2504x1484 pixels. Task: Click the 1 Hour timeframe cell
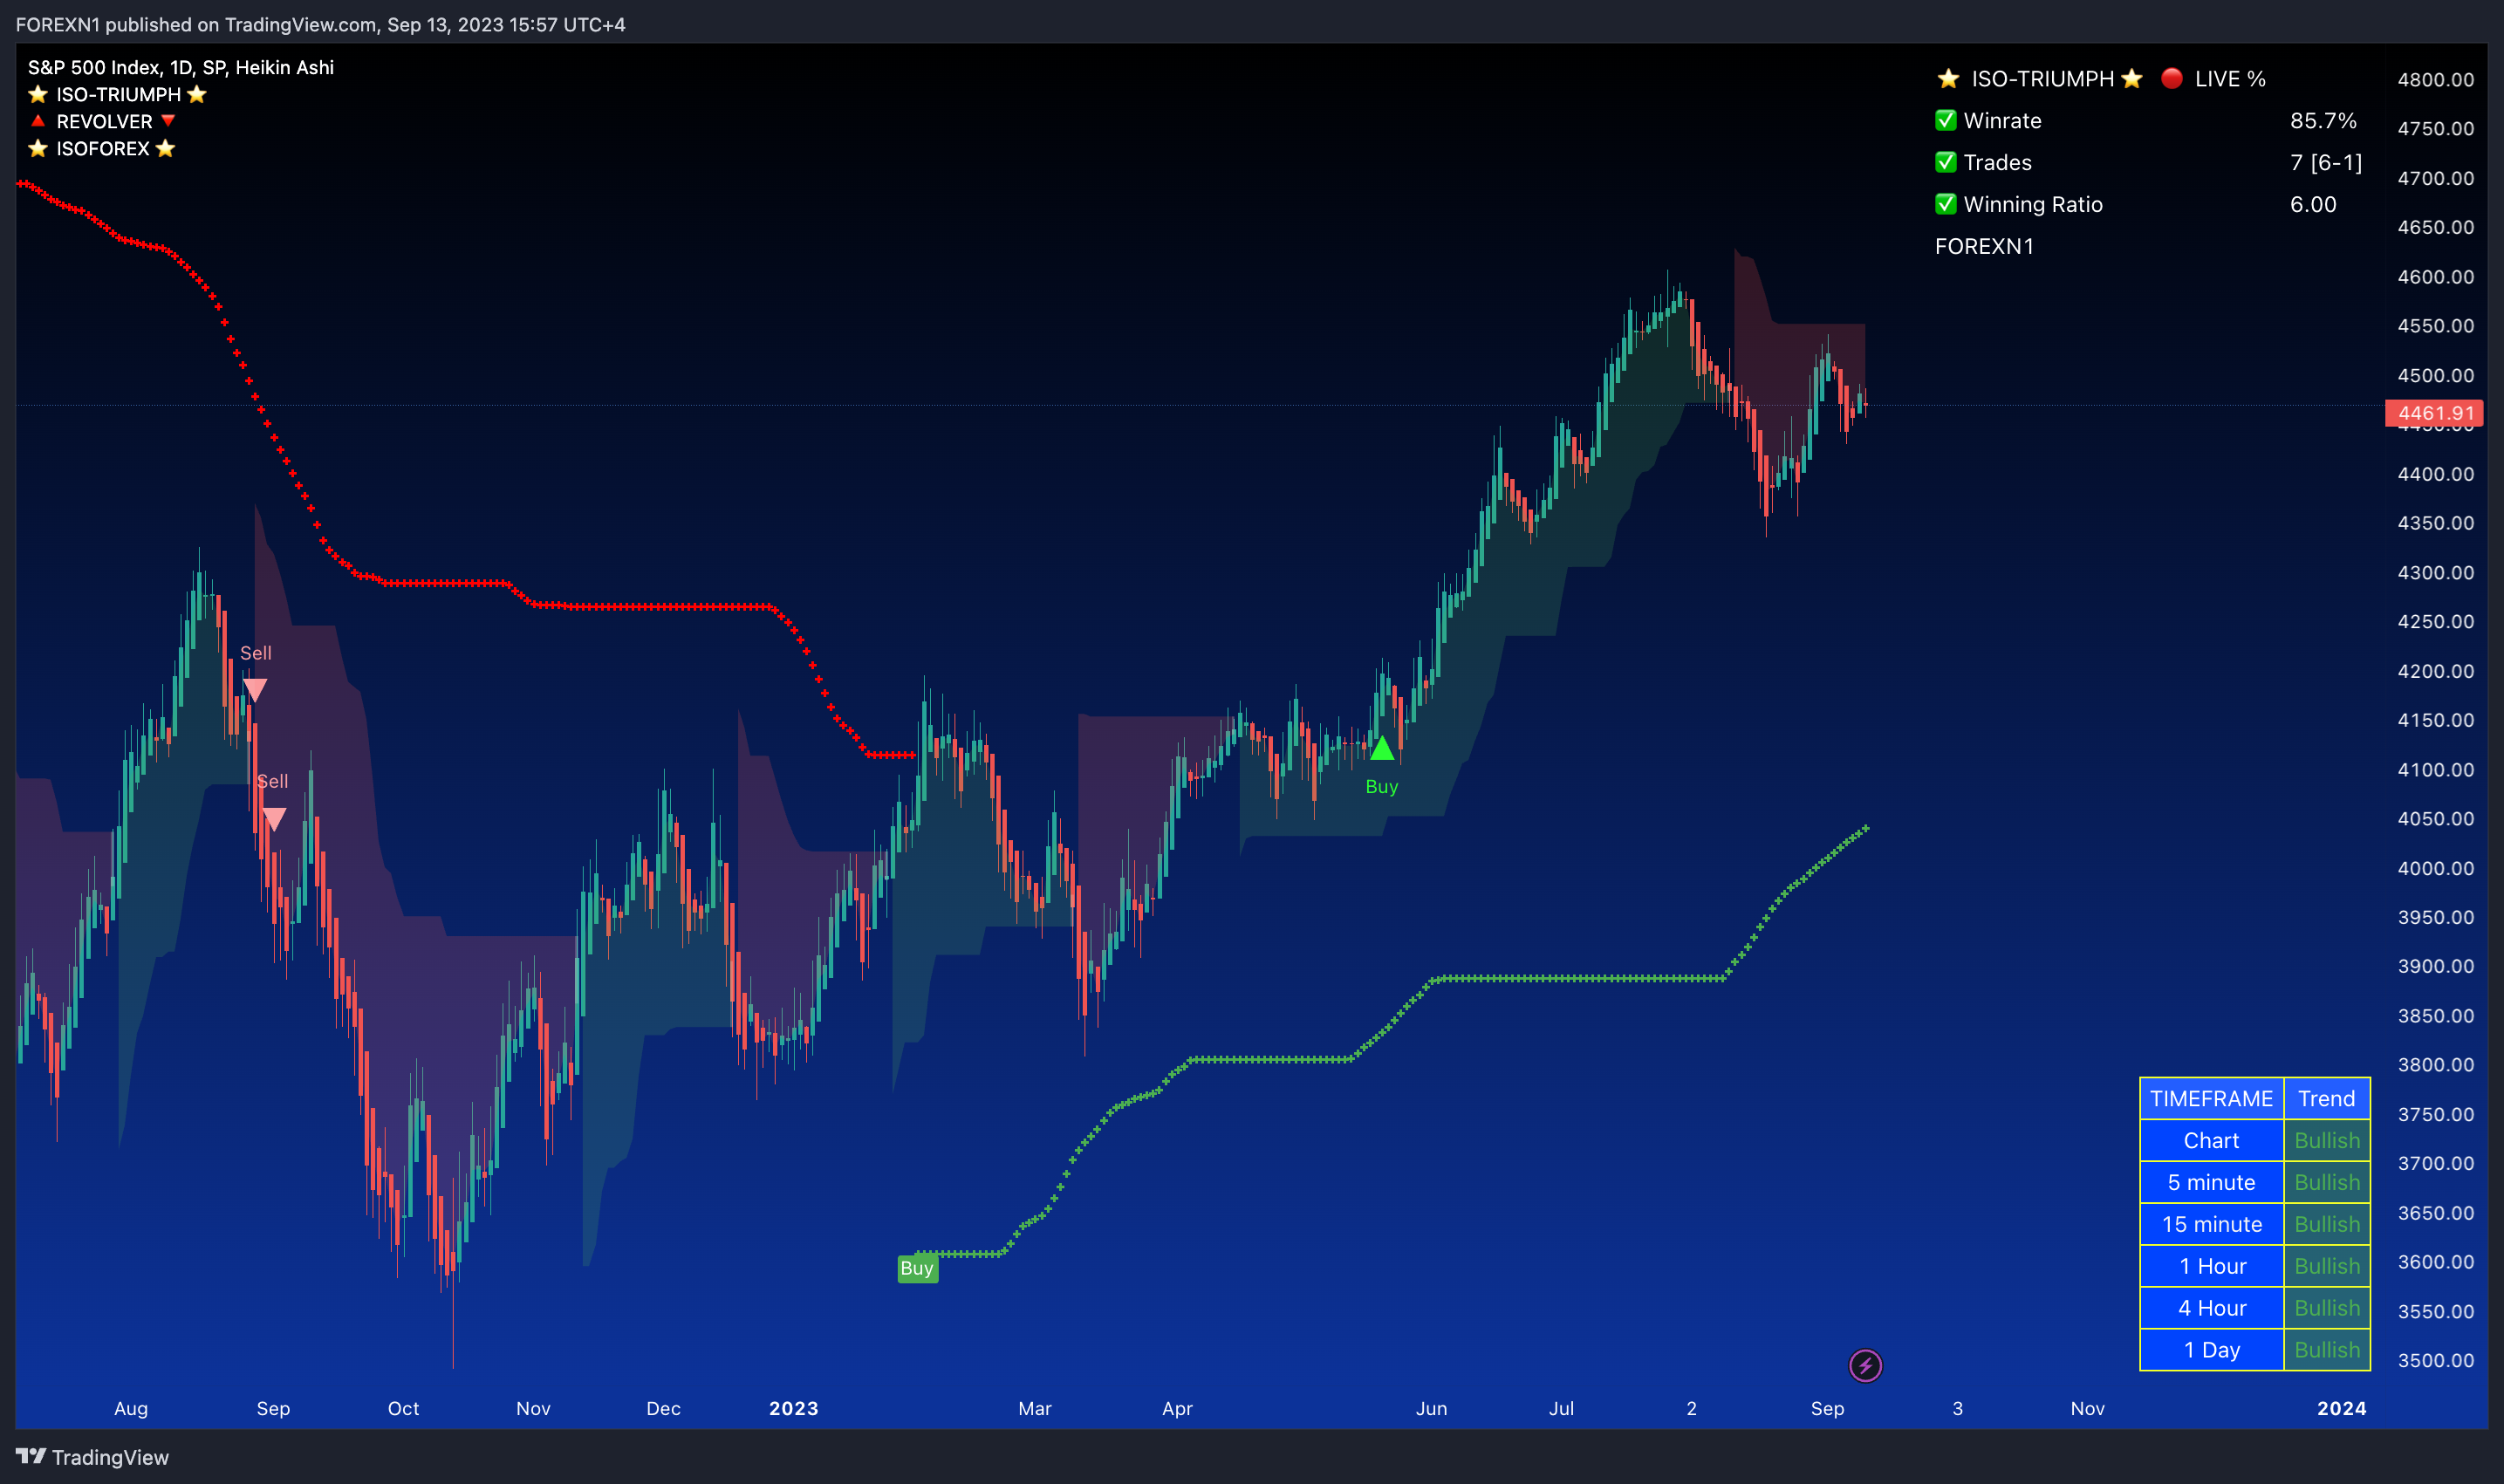(x=2211, y=1266)
